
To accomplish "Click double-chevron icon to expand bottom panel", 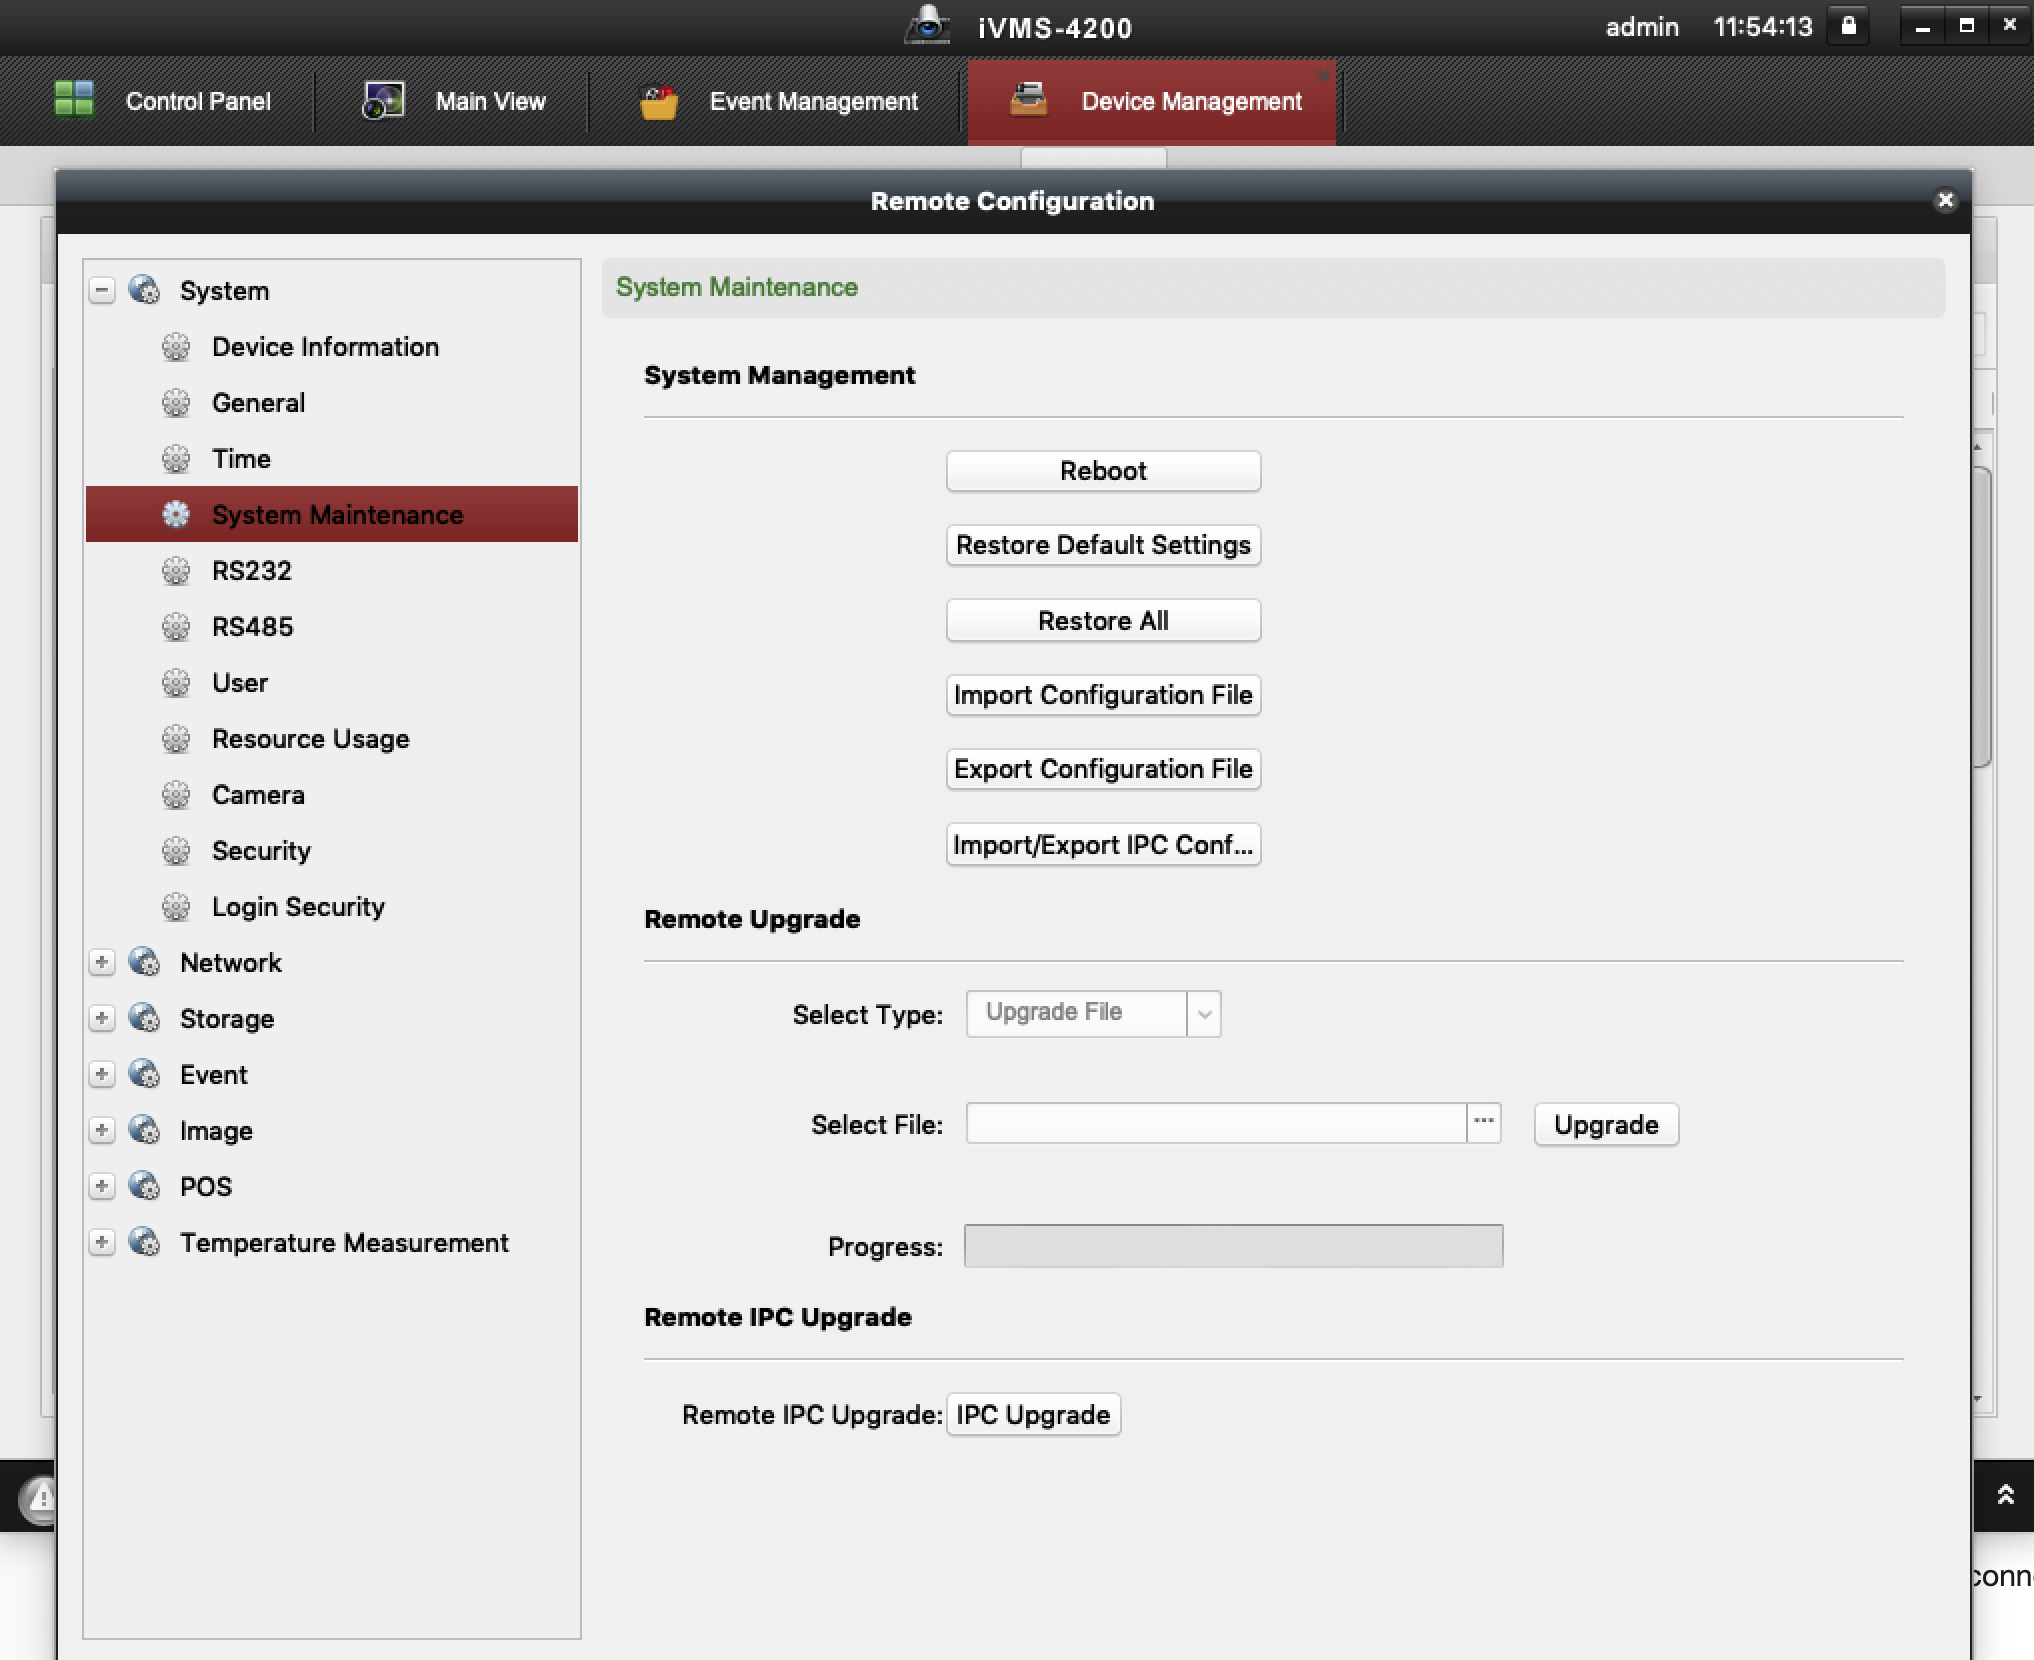I will 2004,1495.
